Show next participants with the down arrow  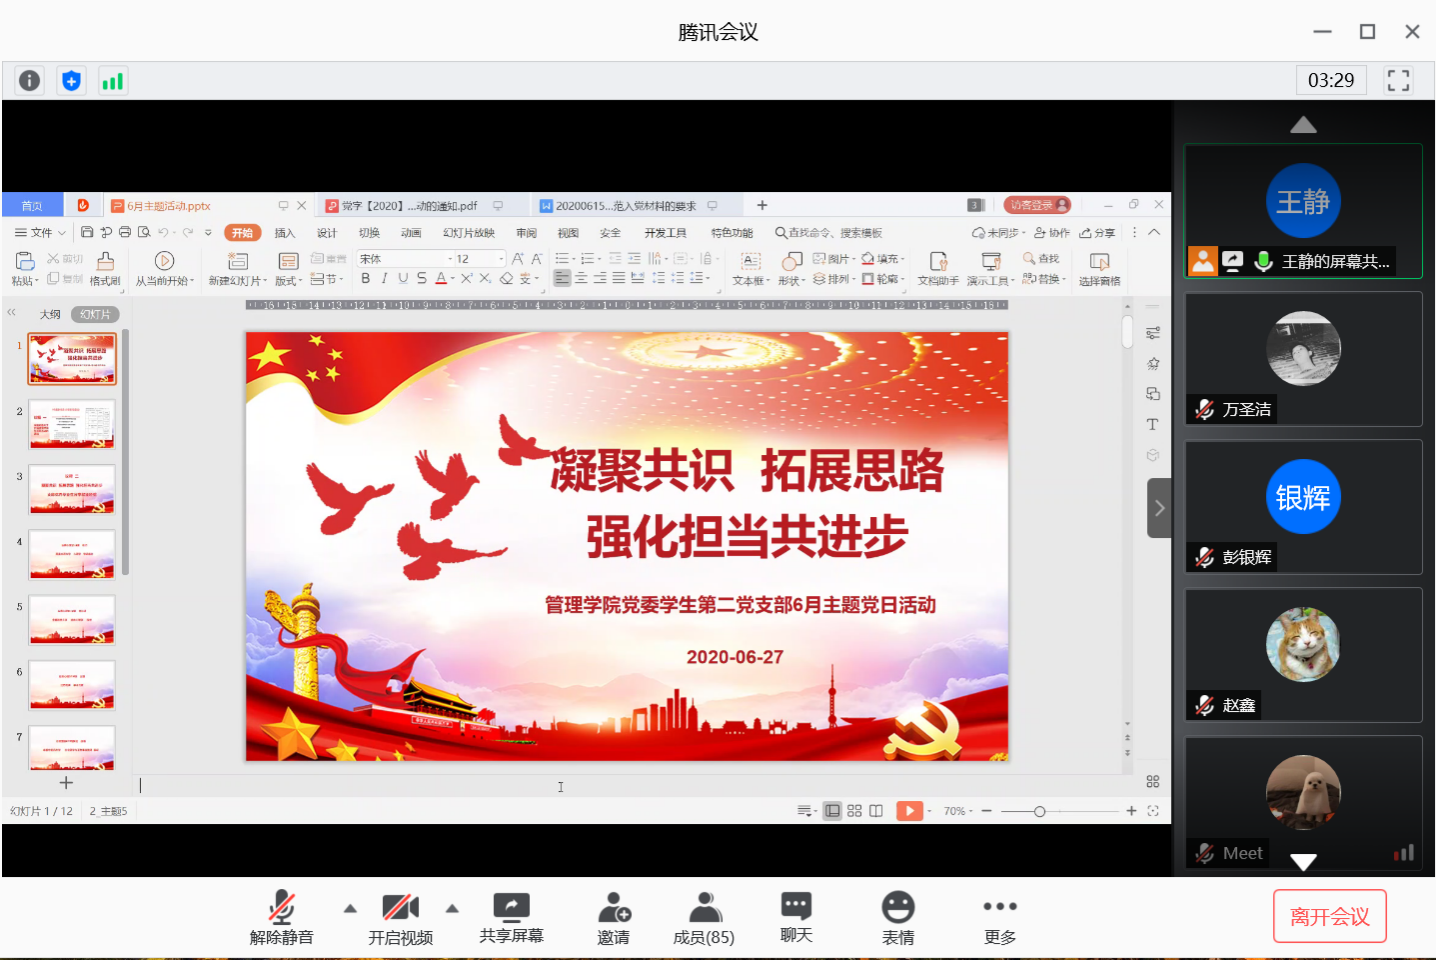(x=1303, y=861)
